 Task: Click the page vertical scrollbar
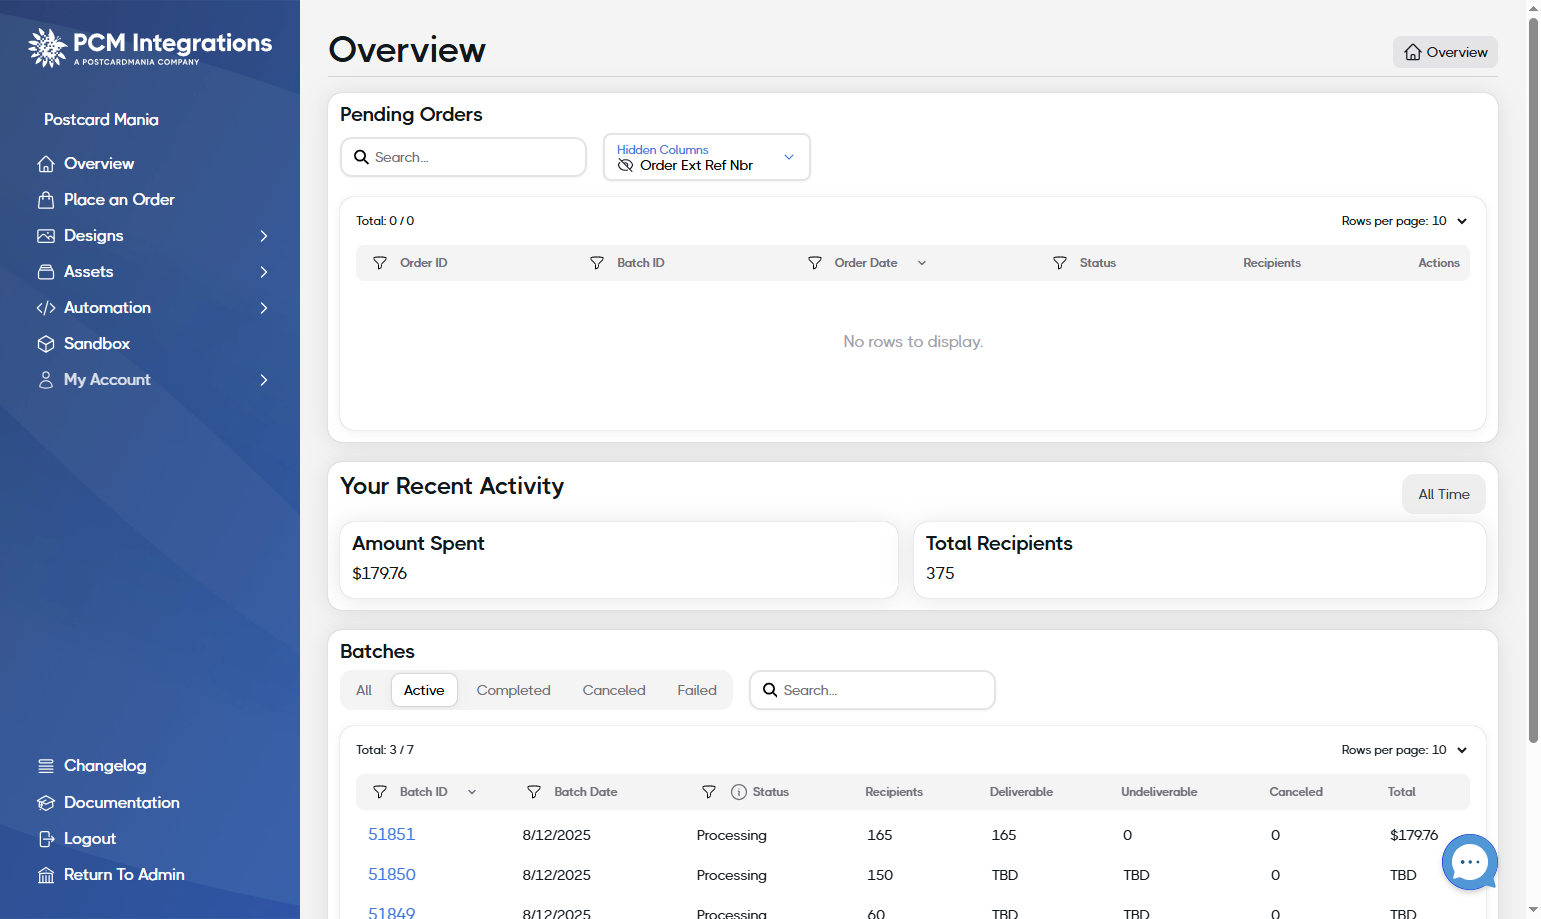point(1533,380)
